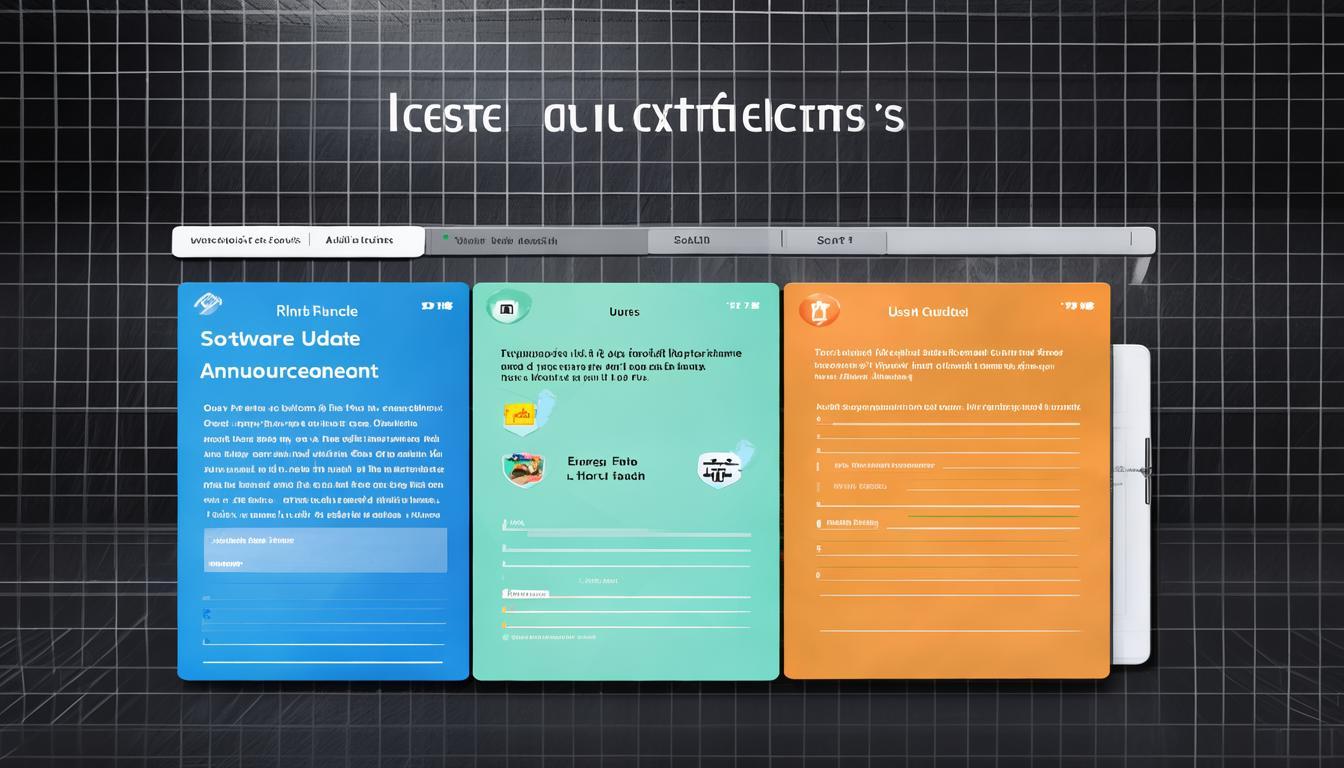Open the dark gray tab with the green dot
The image size is (1344, 768).
(x=536, y=241)
